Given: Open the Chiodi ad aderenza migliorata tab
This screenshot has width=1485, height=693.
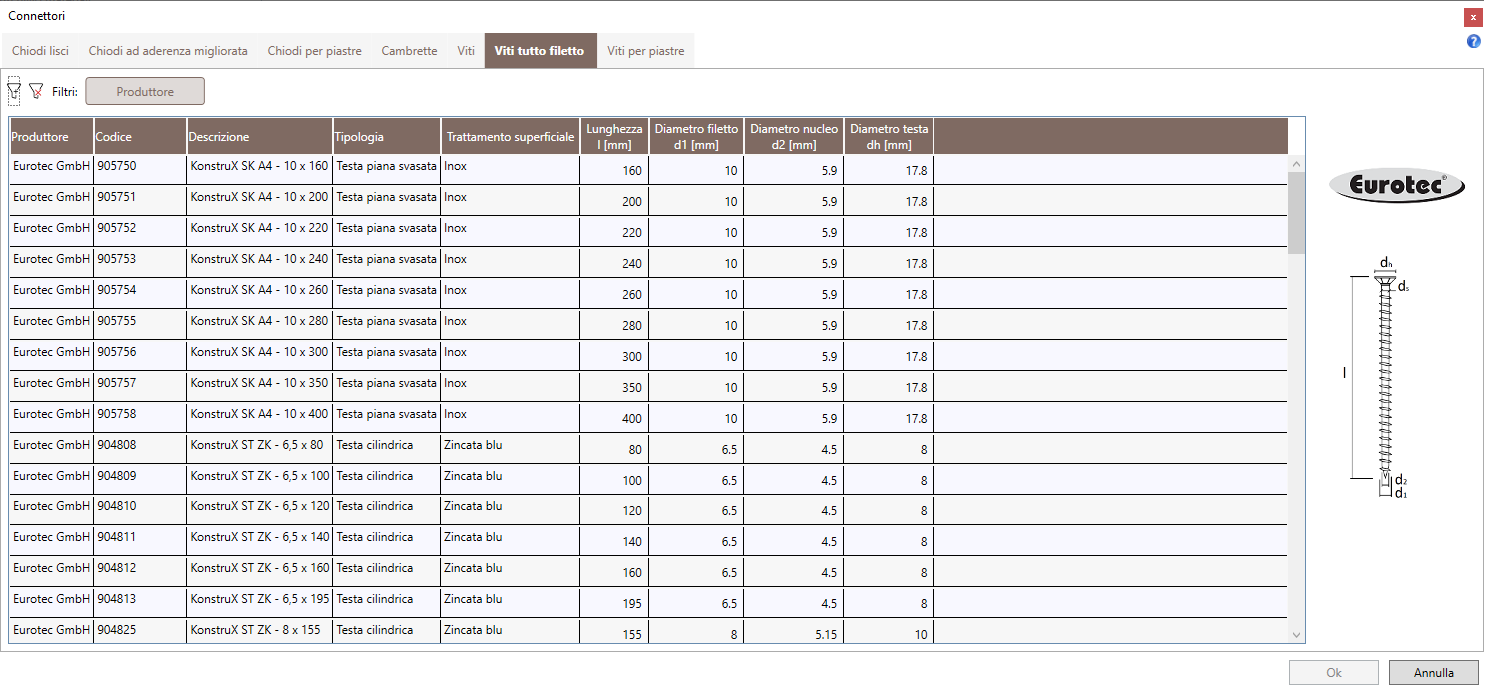Looking at the screenshot, I should coord(168,50).
